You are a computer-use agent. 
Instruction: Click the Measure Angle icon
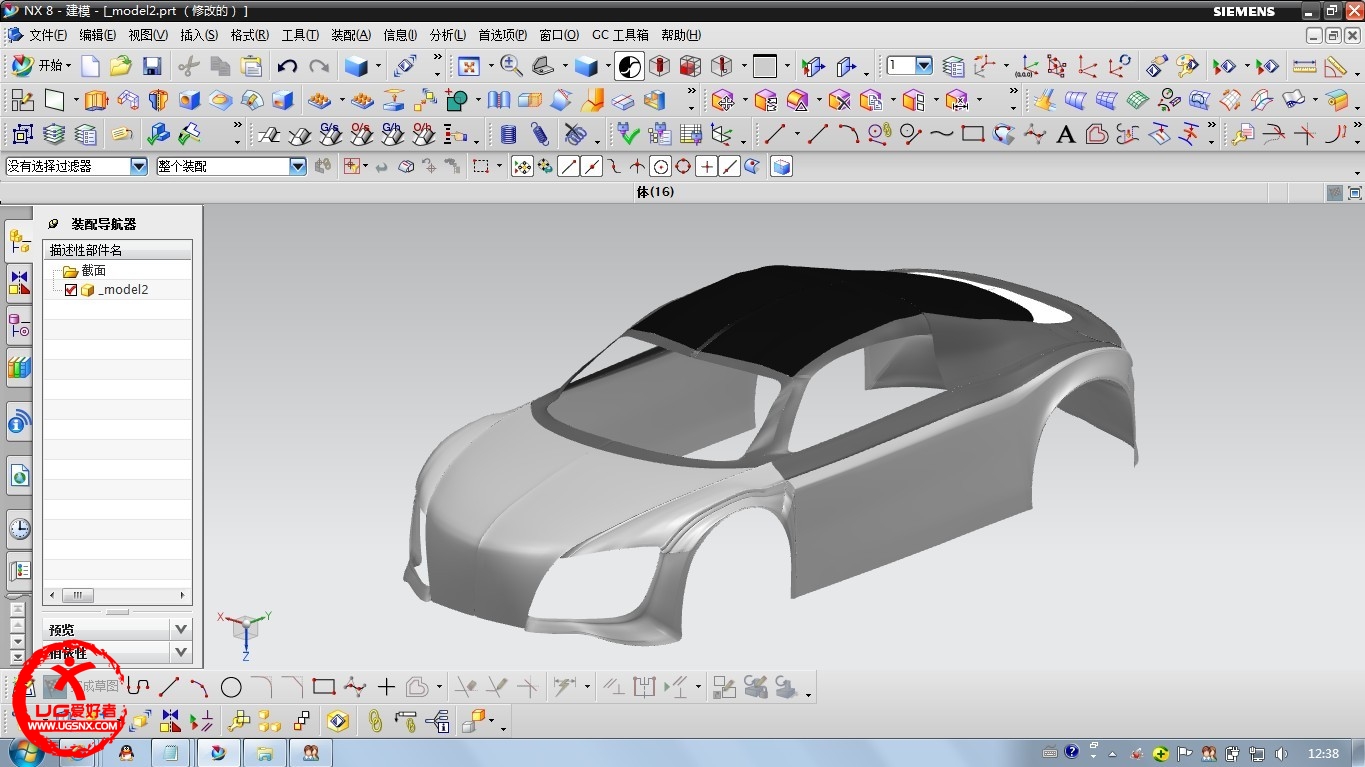[1335, 67]
